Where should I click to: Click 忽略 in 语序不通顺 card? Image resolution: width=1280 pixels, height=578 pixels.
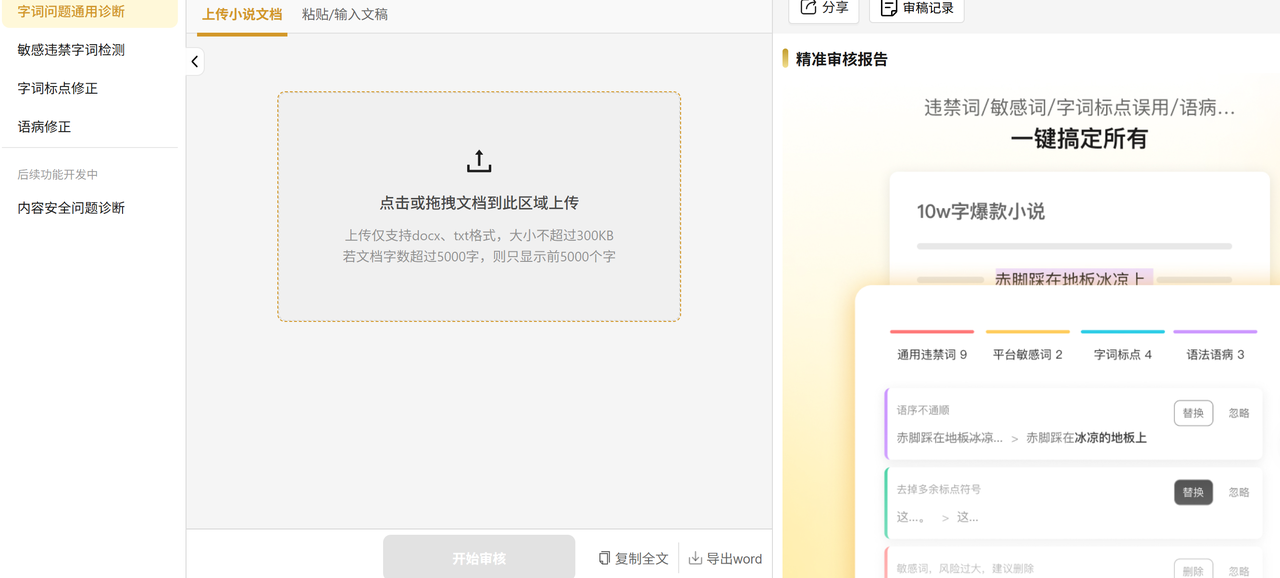[1239, 413]
